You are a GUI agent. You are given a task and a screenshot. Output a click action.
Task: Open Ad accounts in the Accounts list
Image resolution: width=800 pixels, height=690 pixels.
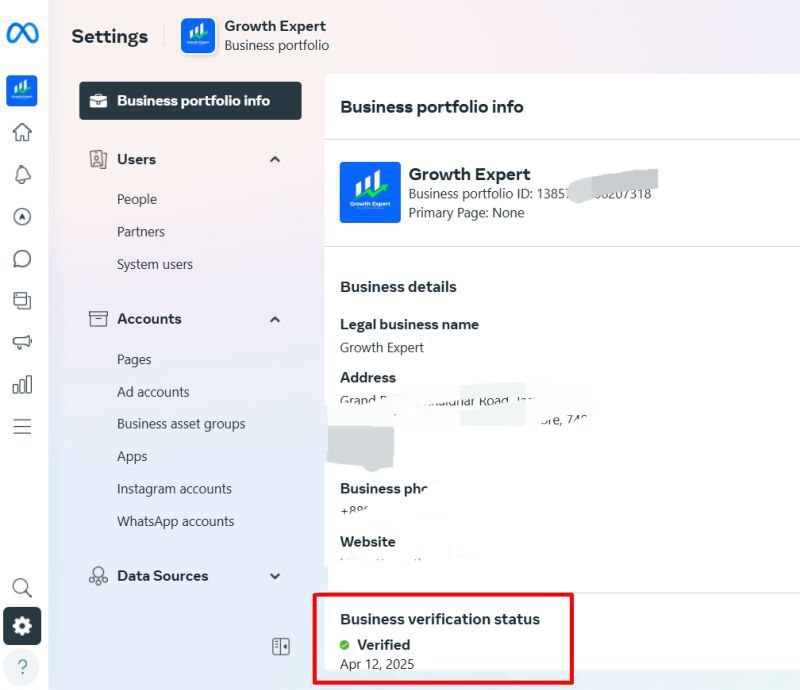pyautogui.click(x=152, y=392)
